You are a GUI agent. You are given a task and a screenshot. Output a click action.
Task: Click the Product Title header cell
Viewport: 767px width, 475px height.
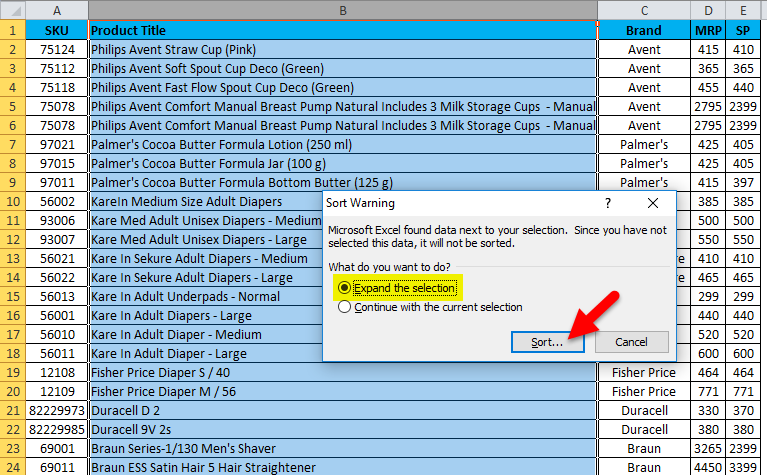tap(342, 30)
